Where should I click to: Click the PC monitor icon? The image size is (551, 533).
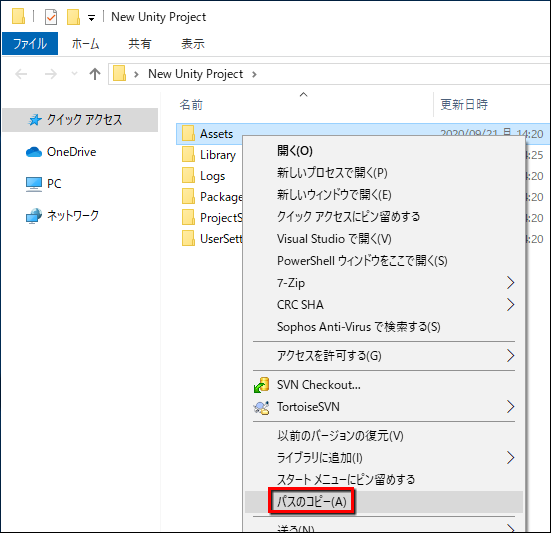[x=34, y=184]
